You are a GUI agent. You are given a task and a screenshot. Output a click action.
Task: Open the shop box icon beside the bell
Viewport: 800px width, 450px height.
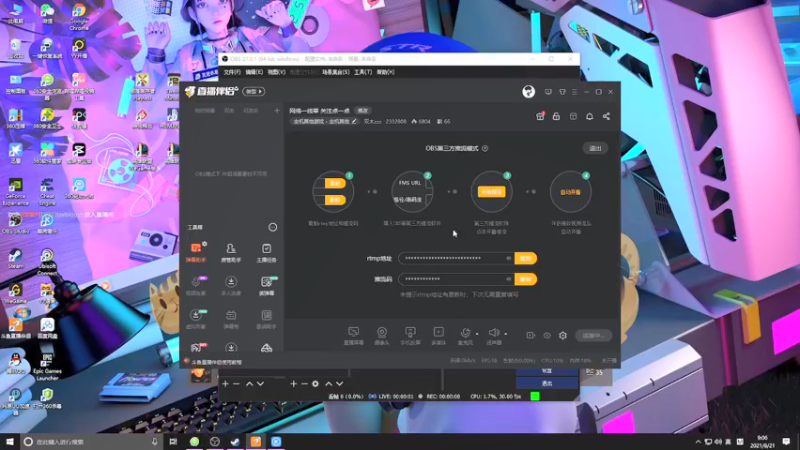click(573, 116)
